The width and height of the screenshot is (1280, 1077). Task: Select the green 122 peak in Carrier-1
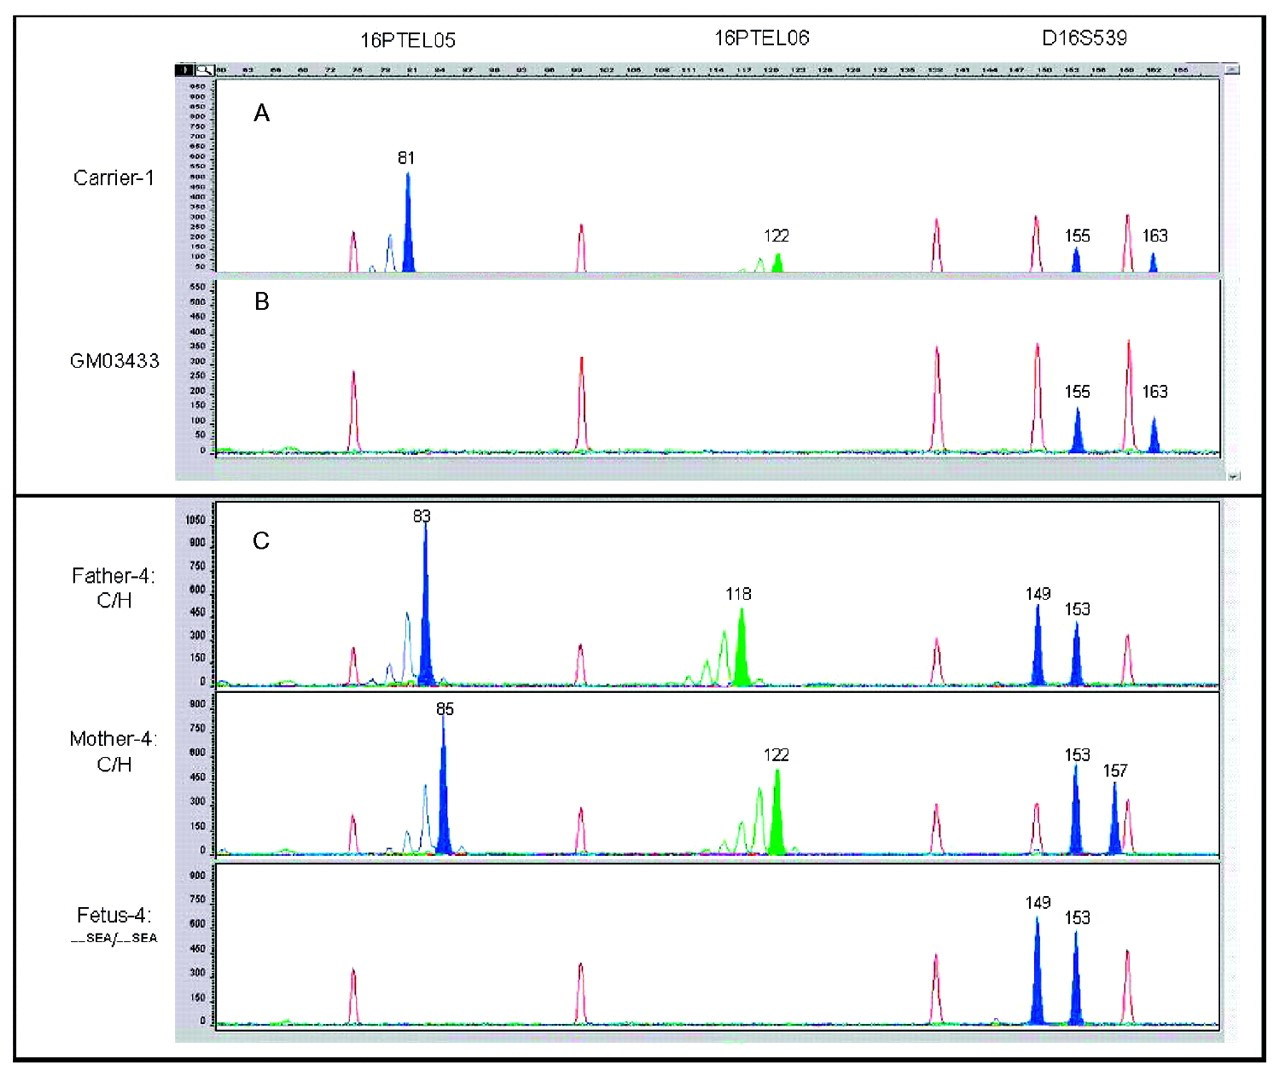pos(778,263)
